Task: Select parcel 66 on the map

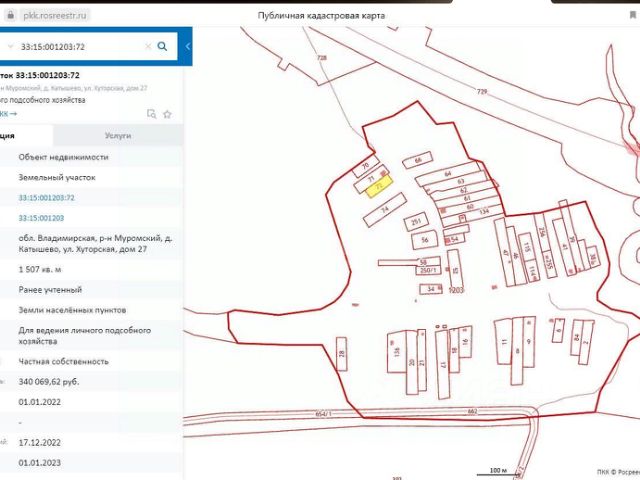Action: point(417,160)
